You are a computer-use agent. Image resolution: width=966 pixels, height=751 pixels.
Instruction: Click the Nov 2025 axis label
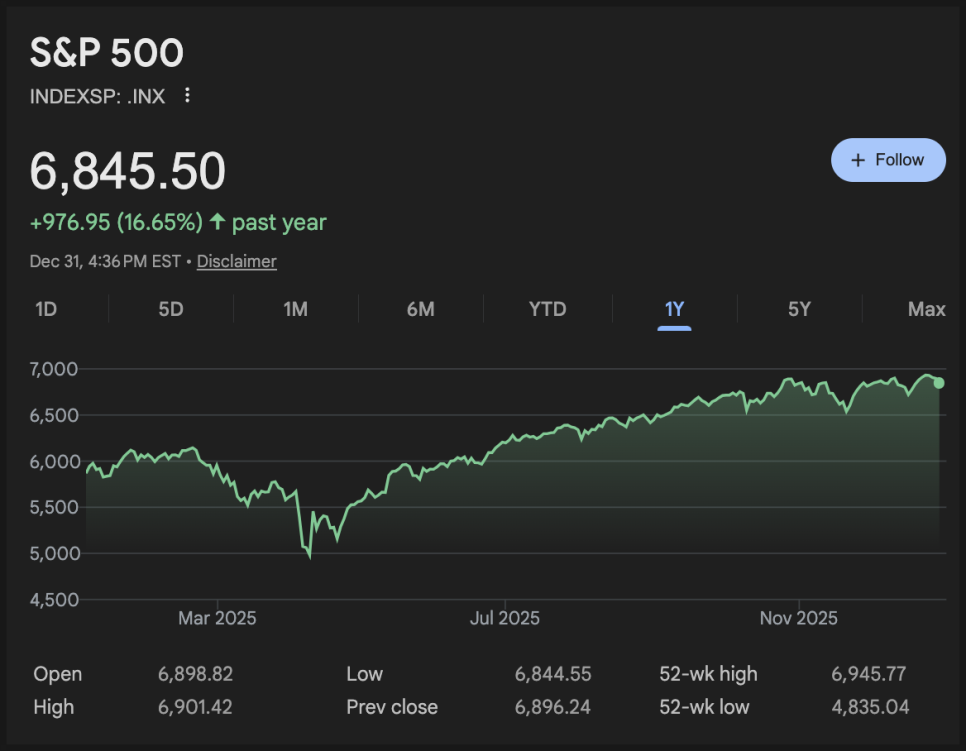pos(798,618)
